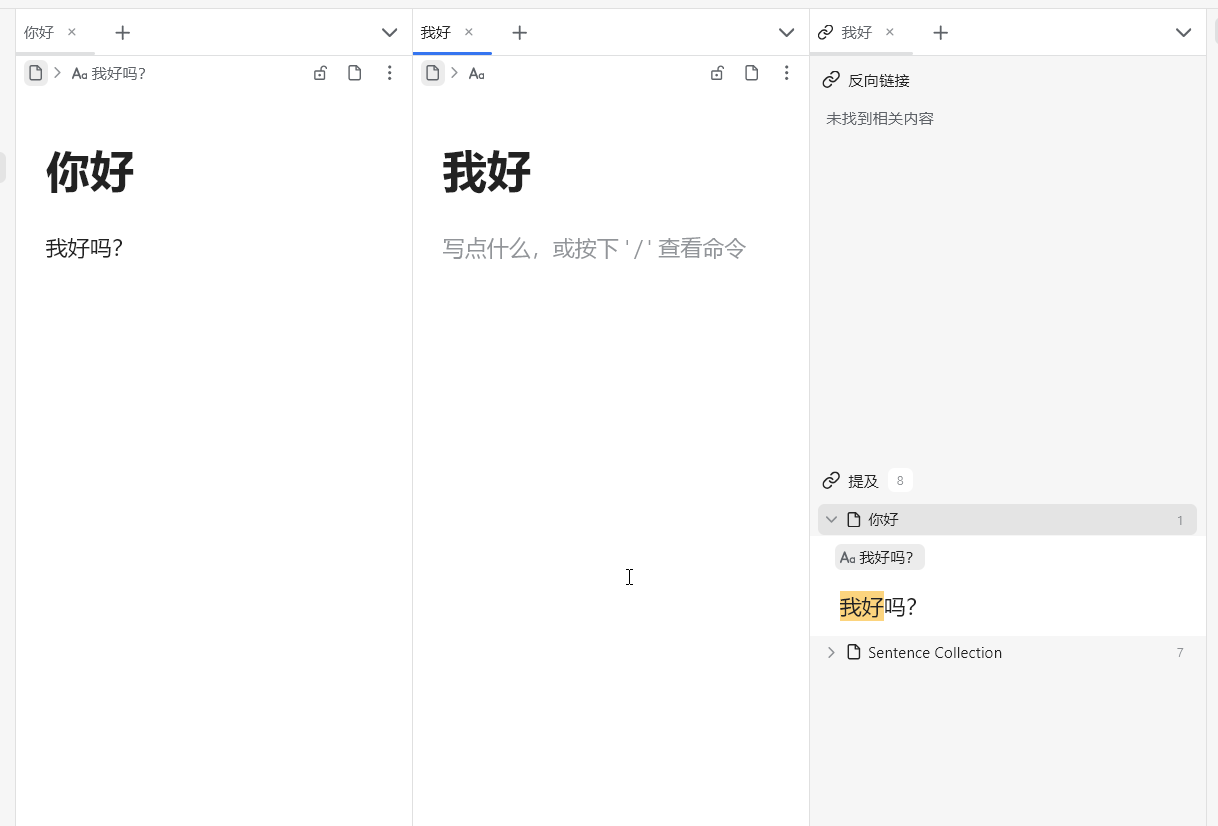Open the 你好 document from mentions
Screen dimensions: 1218x826
[x=883, y=520]
